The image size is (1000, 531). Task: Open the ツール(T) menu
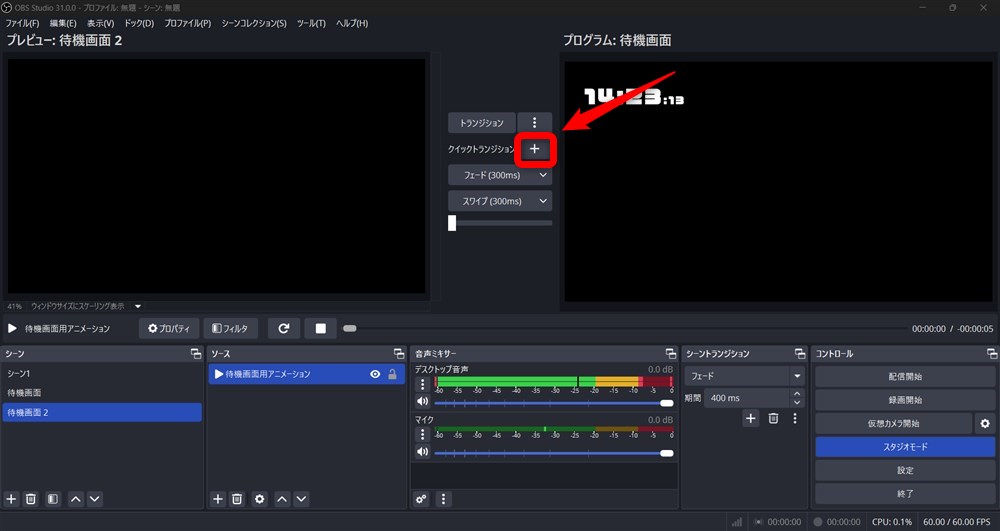pyautogui.click(x=311, y=23)
